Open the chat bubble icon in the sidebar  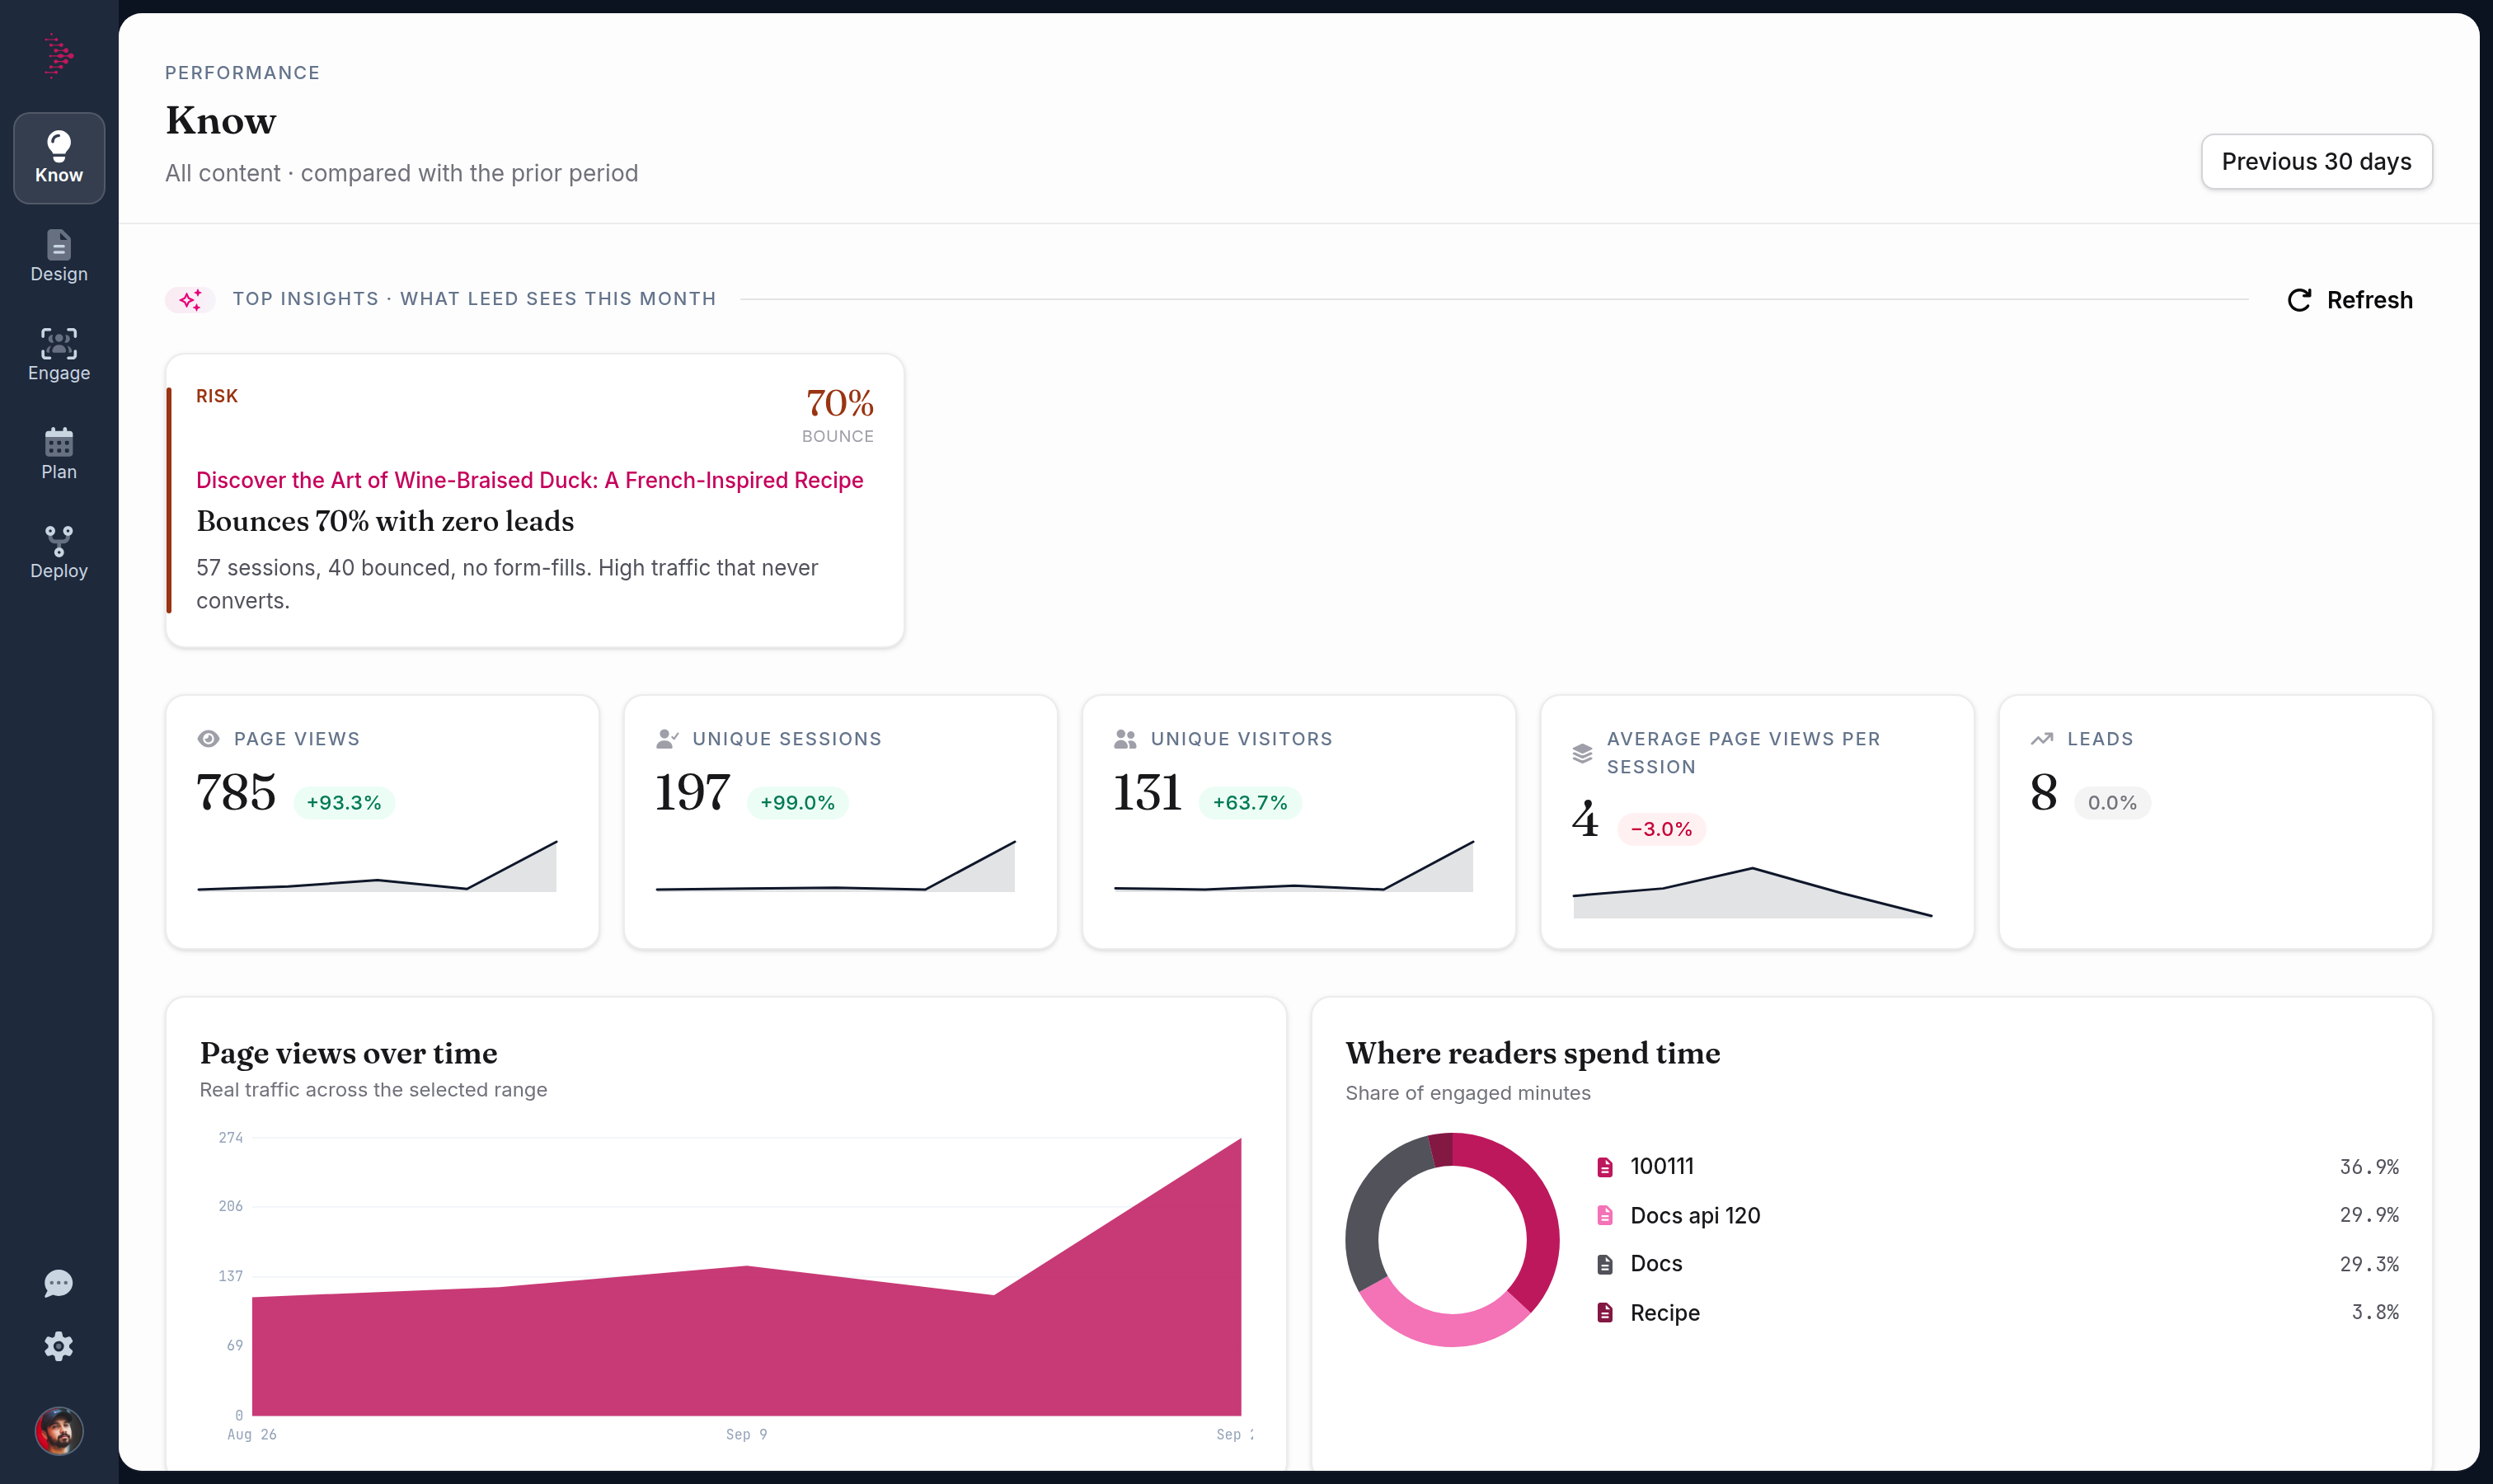(59, 1283)
